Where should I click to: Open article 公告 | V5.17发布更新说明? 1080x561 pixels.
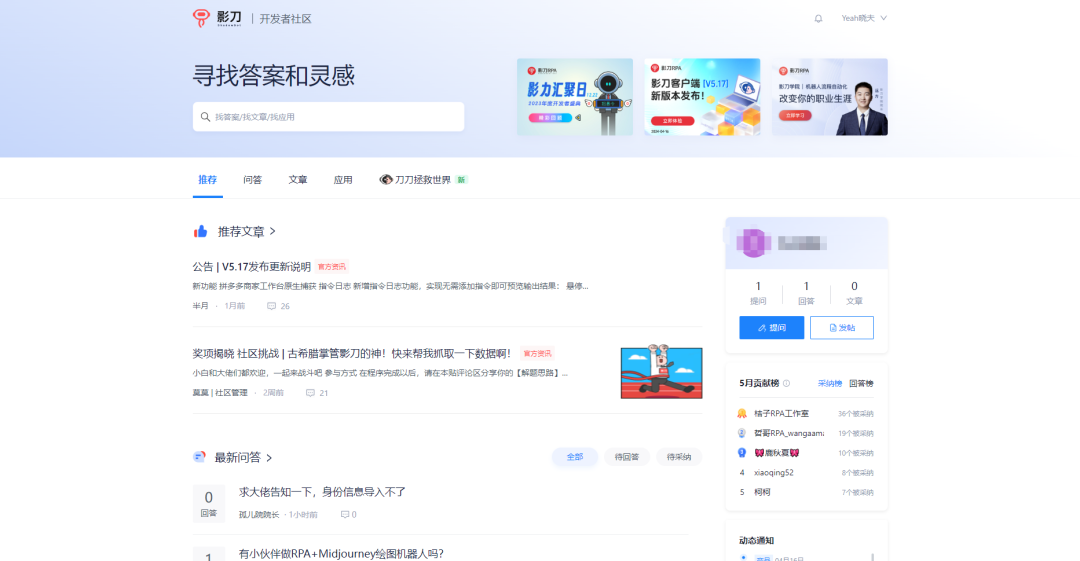coord(251,267)
